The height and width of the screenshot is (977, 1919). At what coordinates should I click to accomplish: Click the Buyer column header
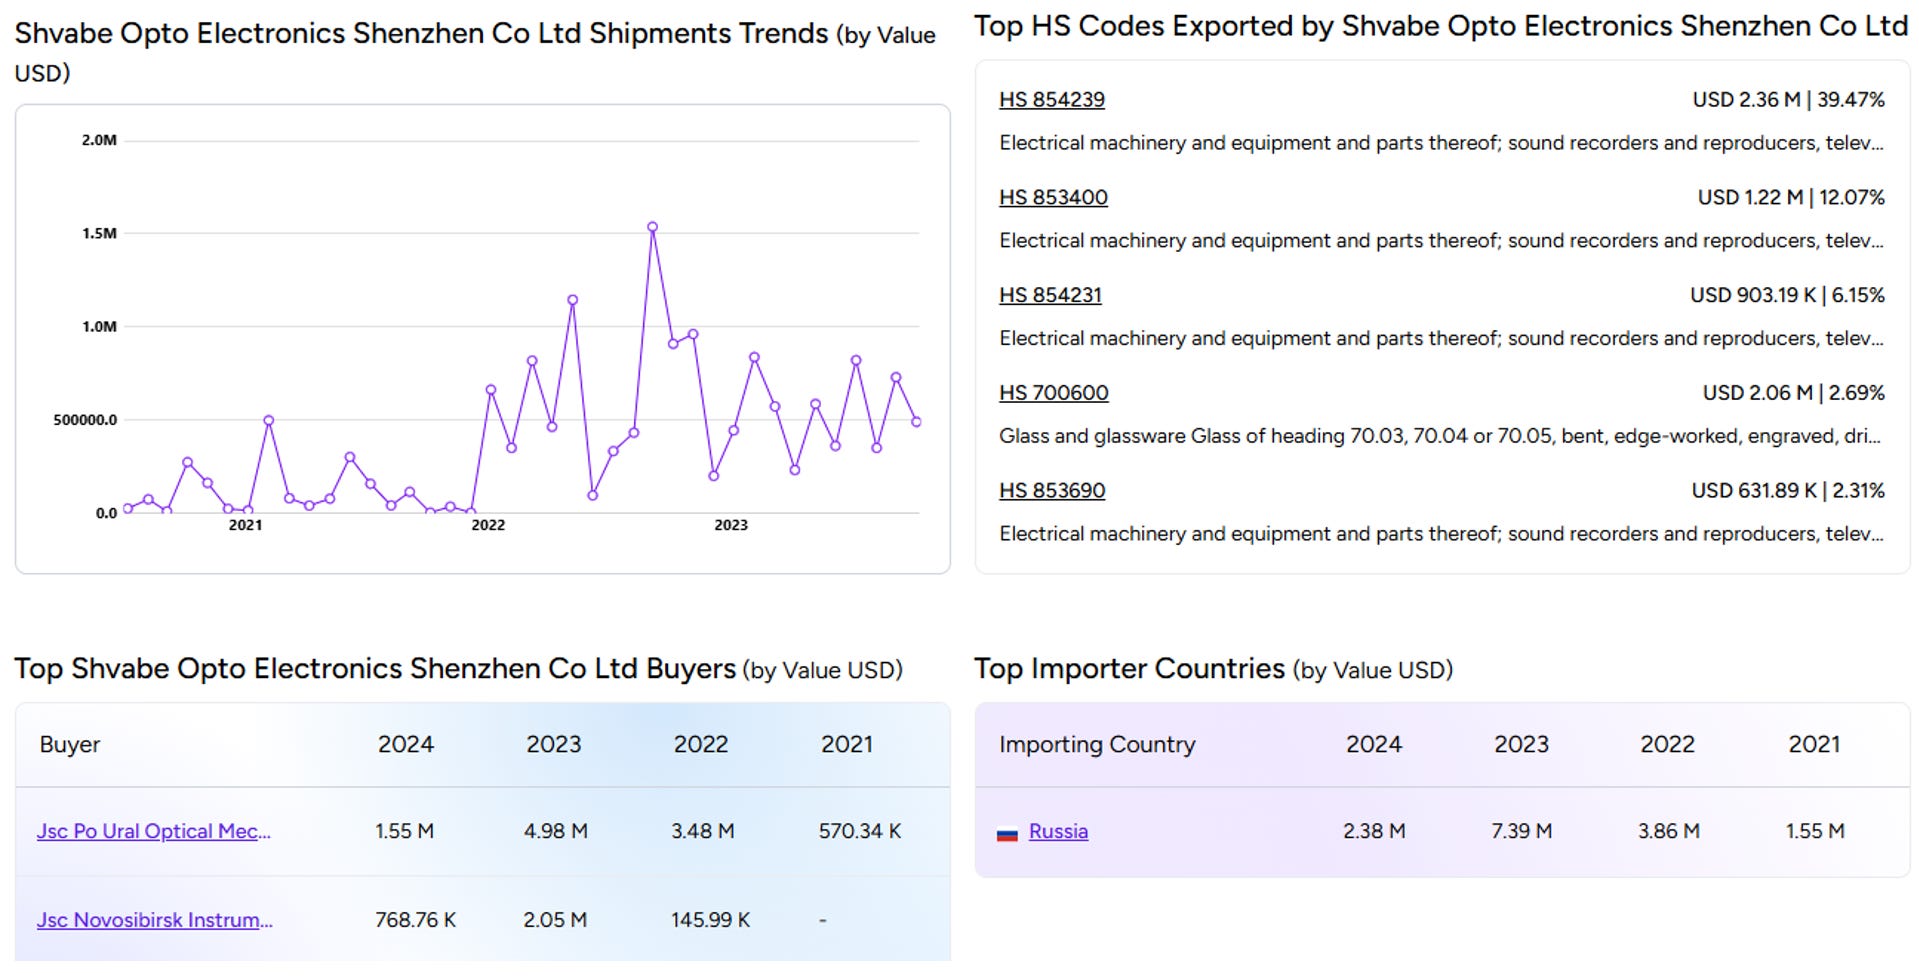pos(70,745)
